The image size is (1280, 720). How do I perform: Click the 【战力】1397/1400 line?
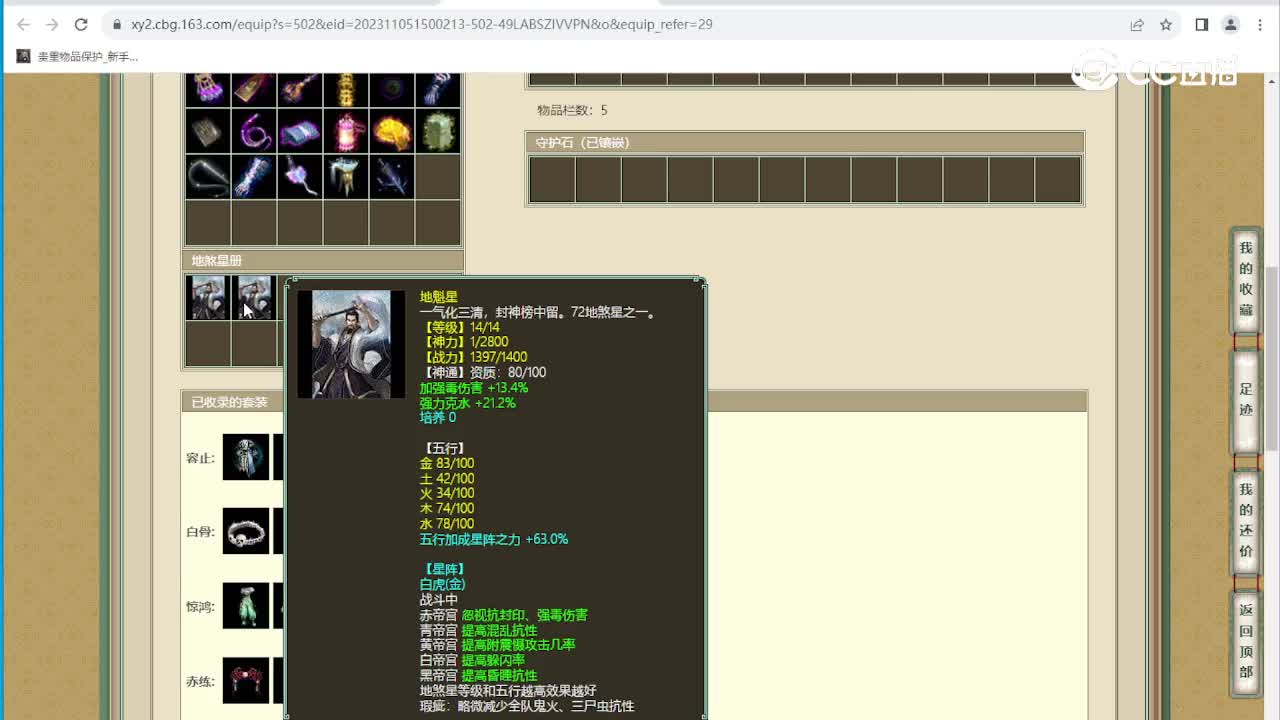[474, 357]
